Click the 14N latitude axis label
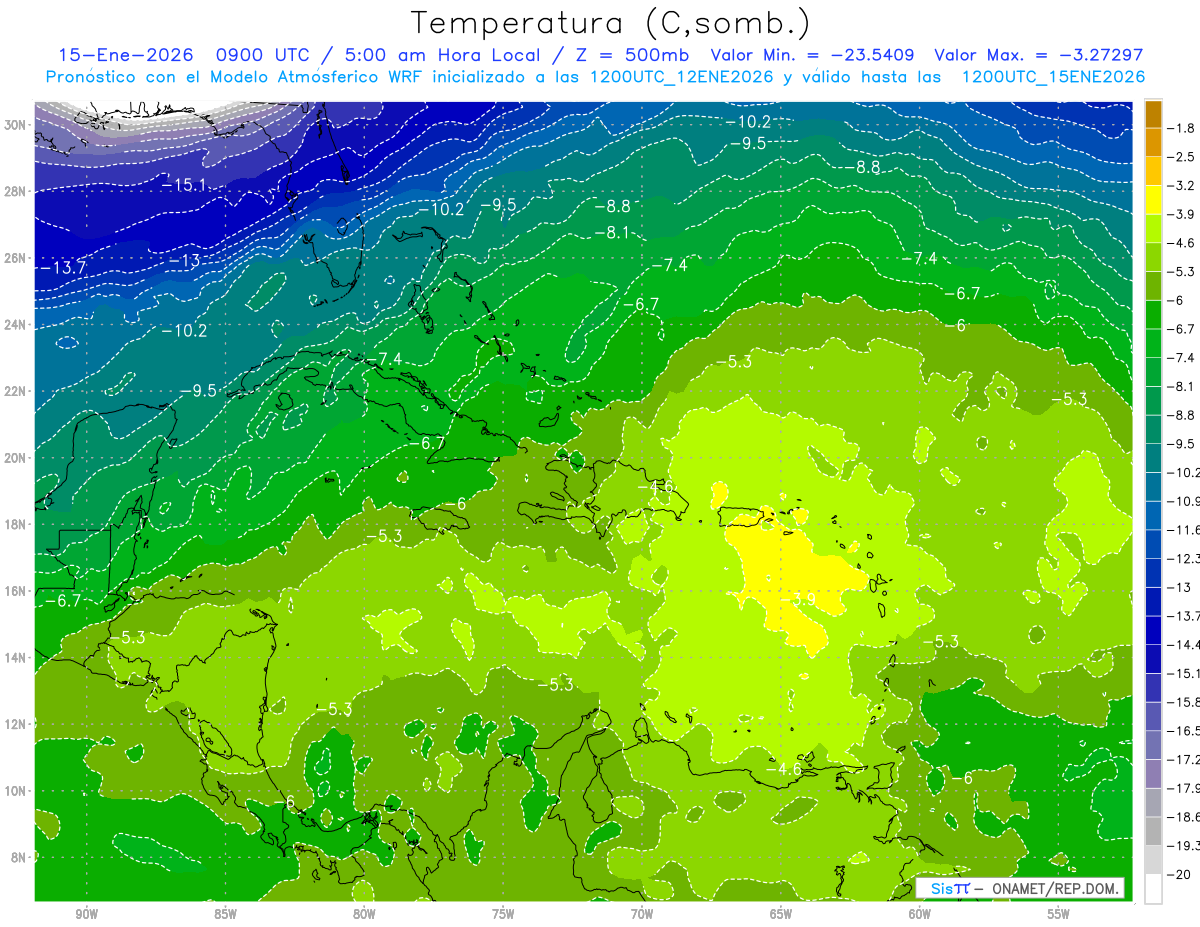1200x927 pixels. coord(17,658)
